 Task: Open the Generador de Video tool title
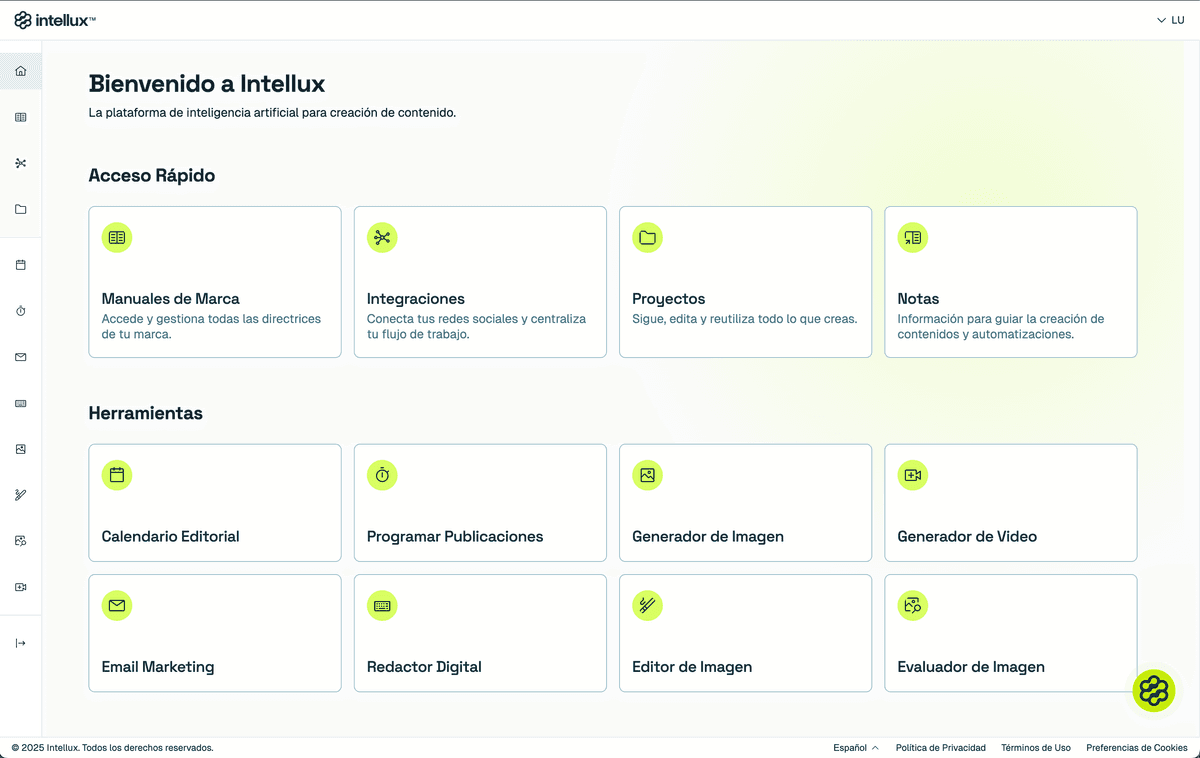[x=967, y=536]
